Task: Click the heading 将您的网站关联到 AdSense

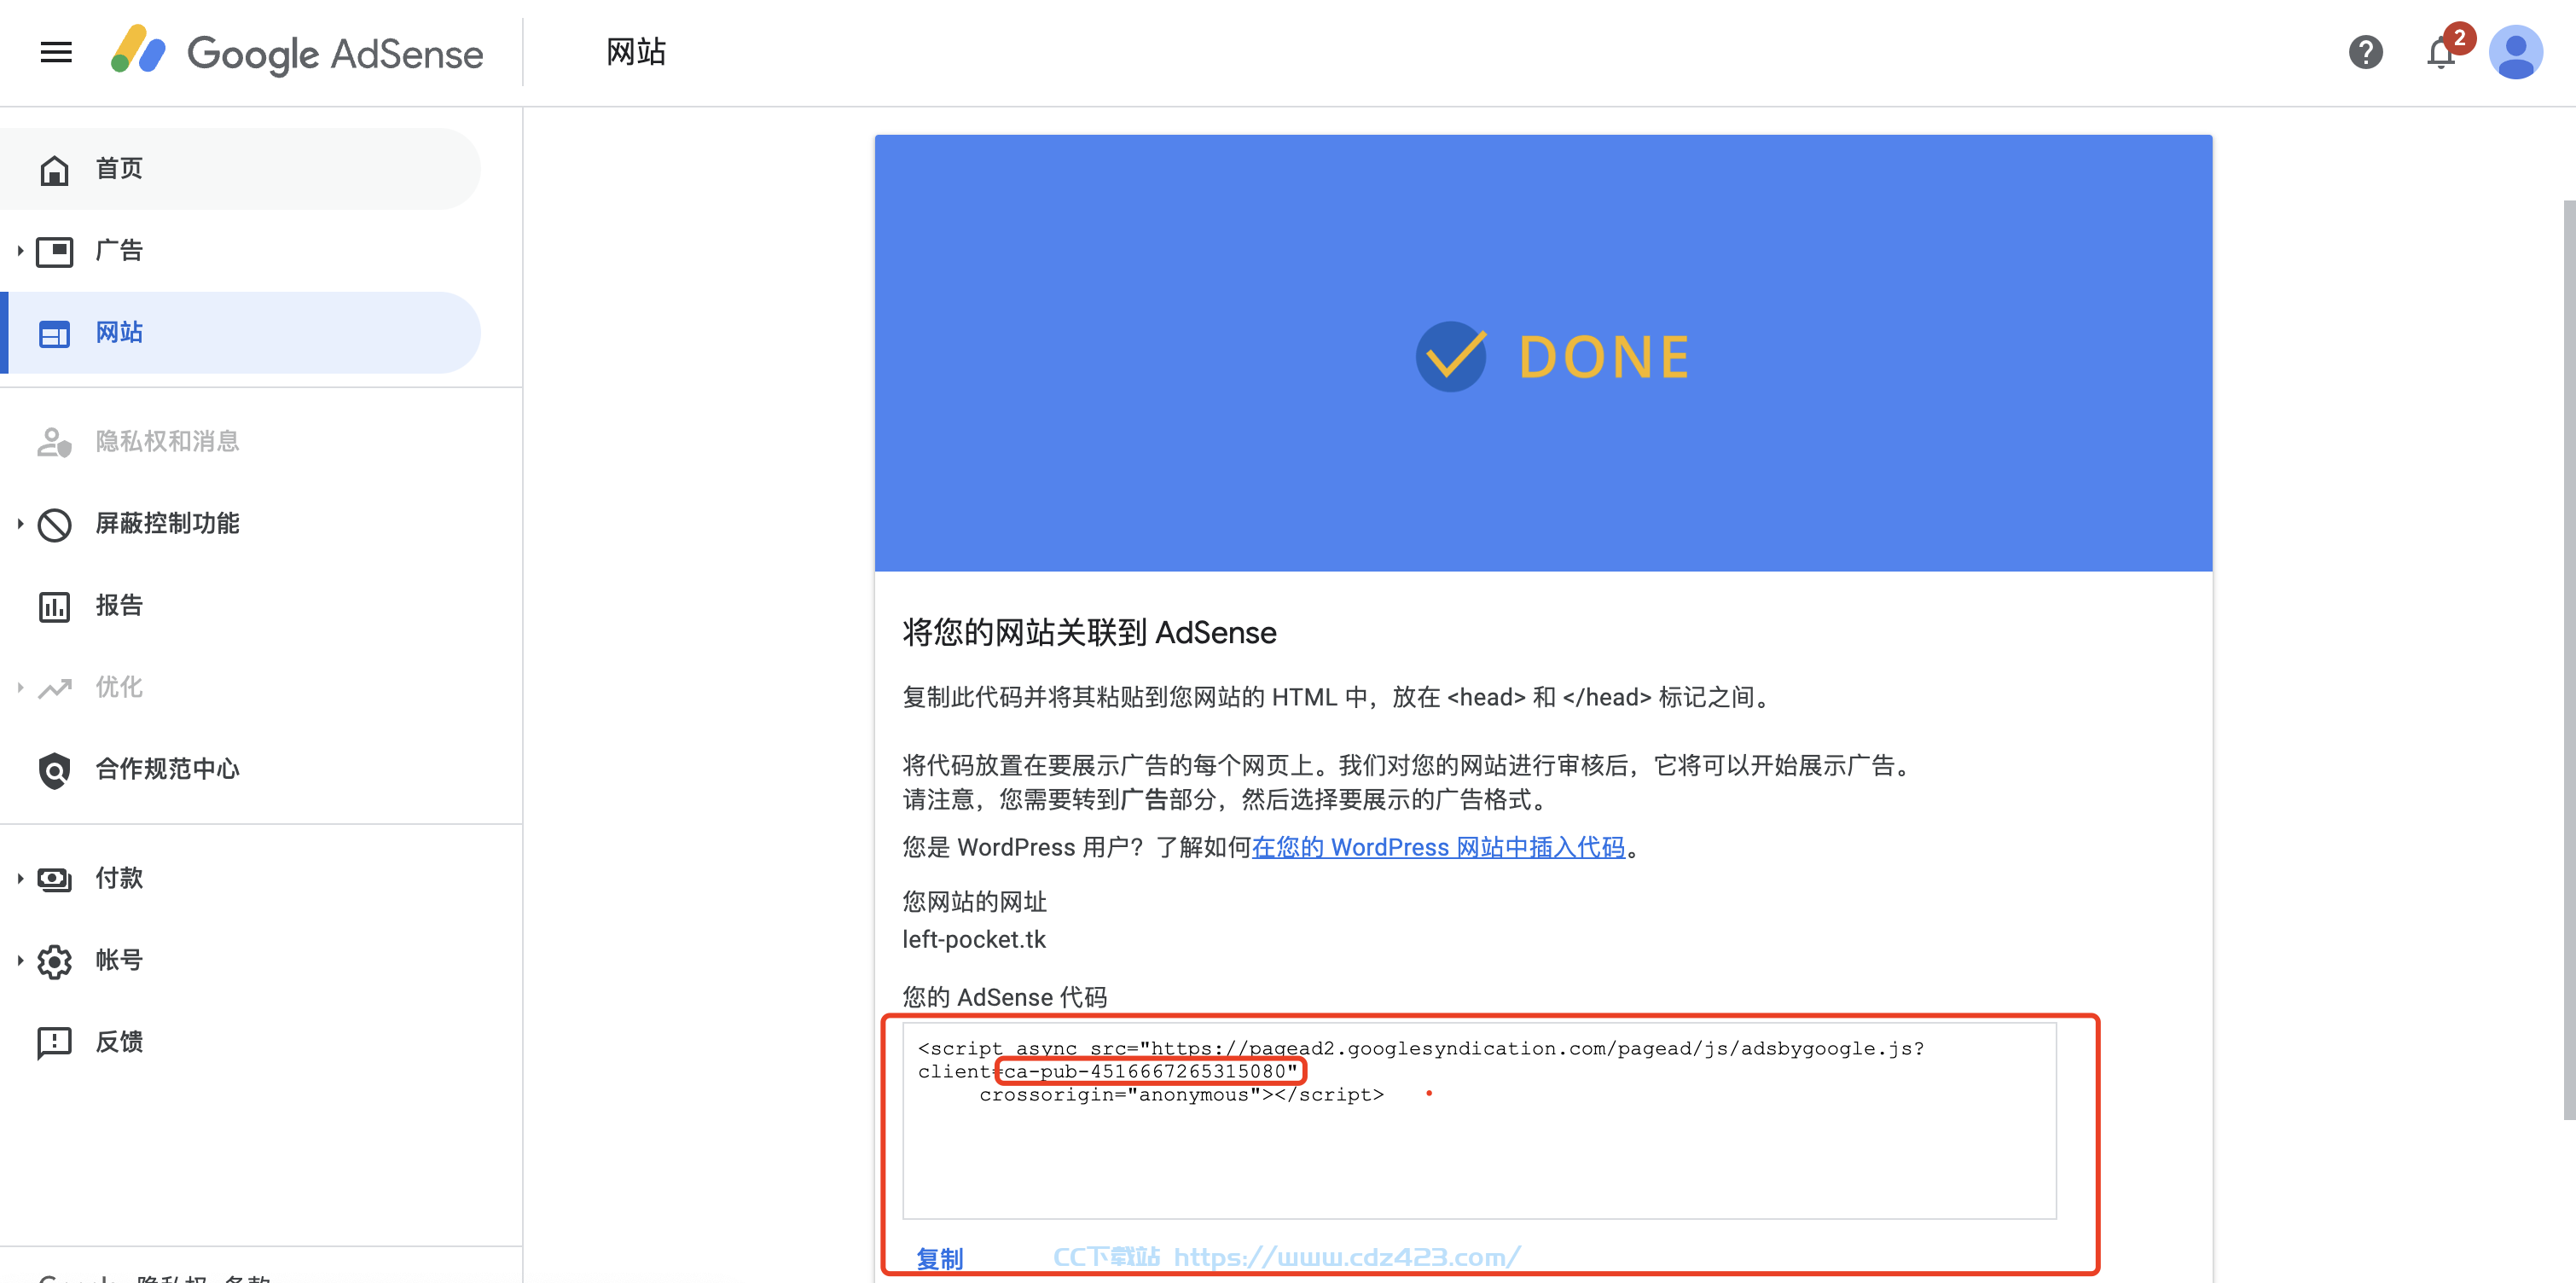Action: click(1089, 634)
